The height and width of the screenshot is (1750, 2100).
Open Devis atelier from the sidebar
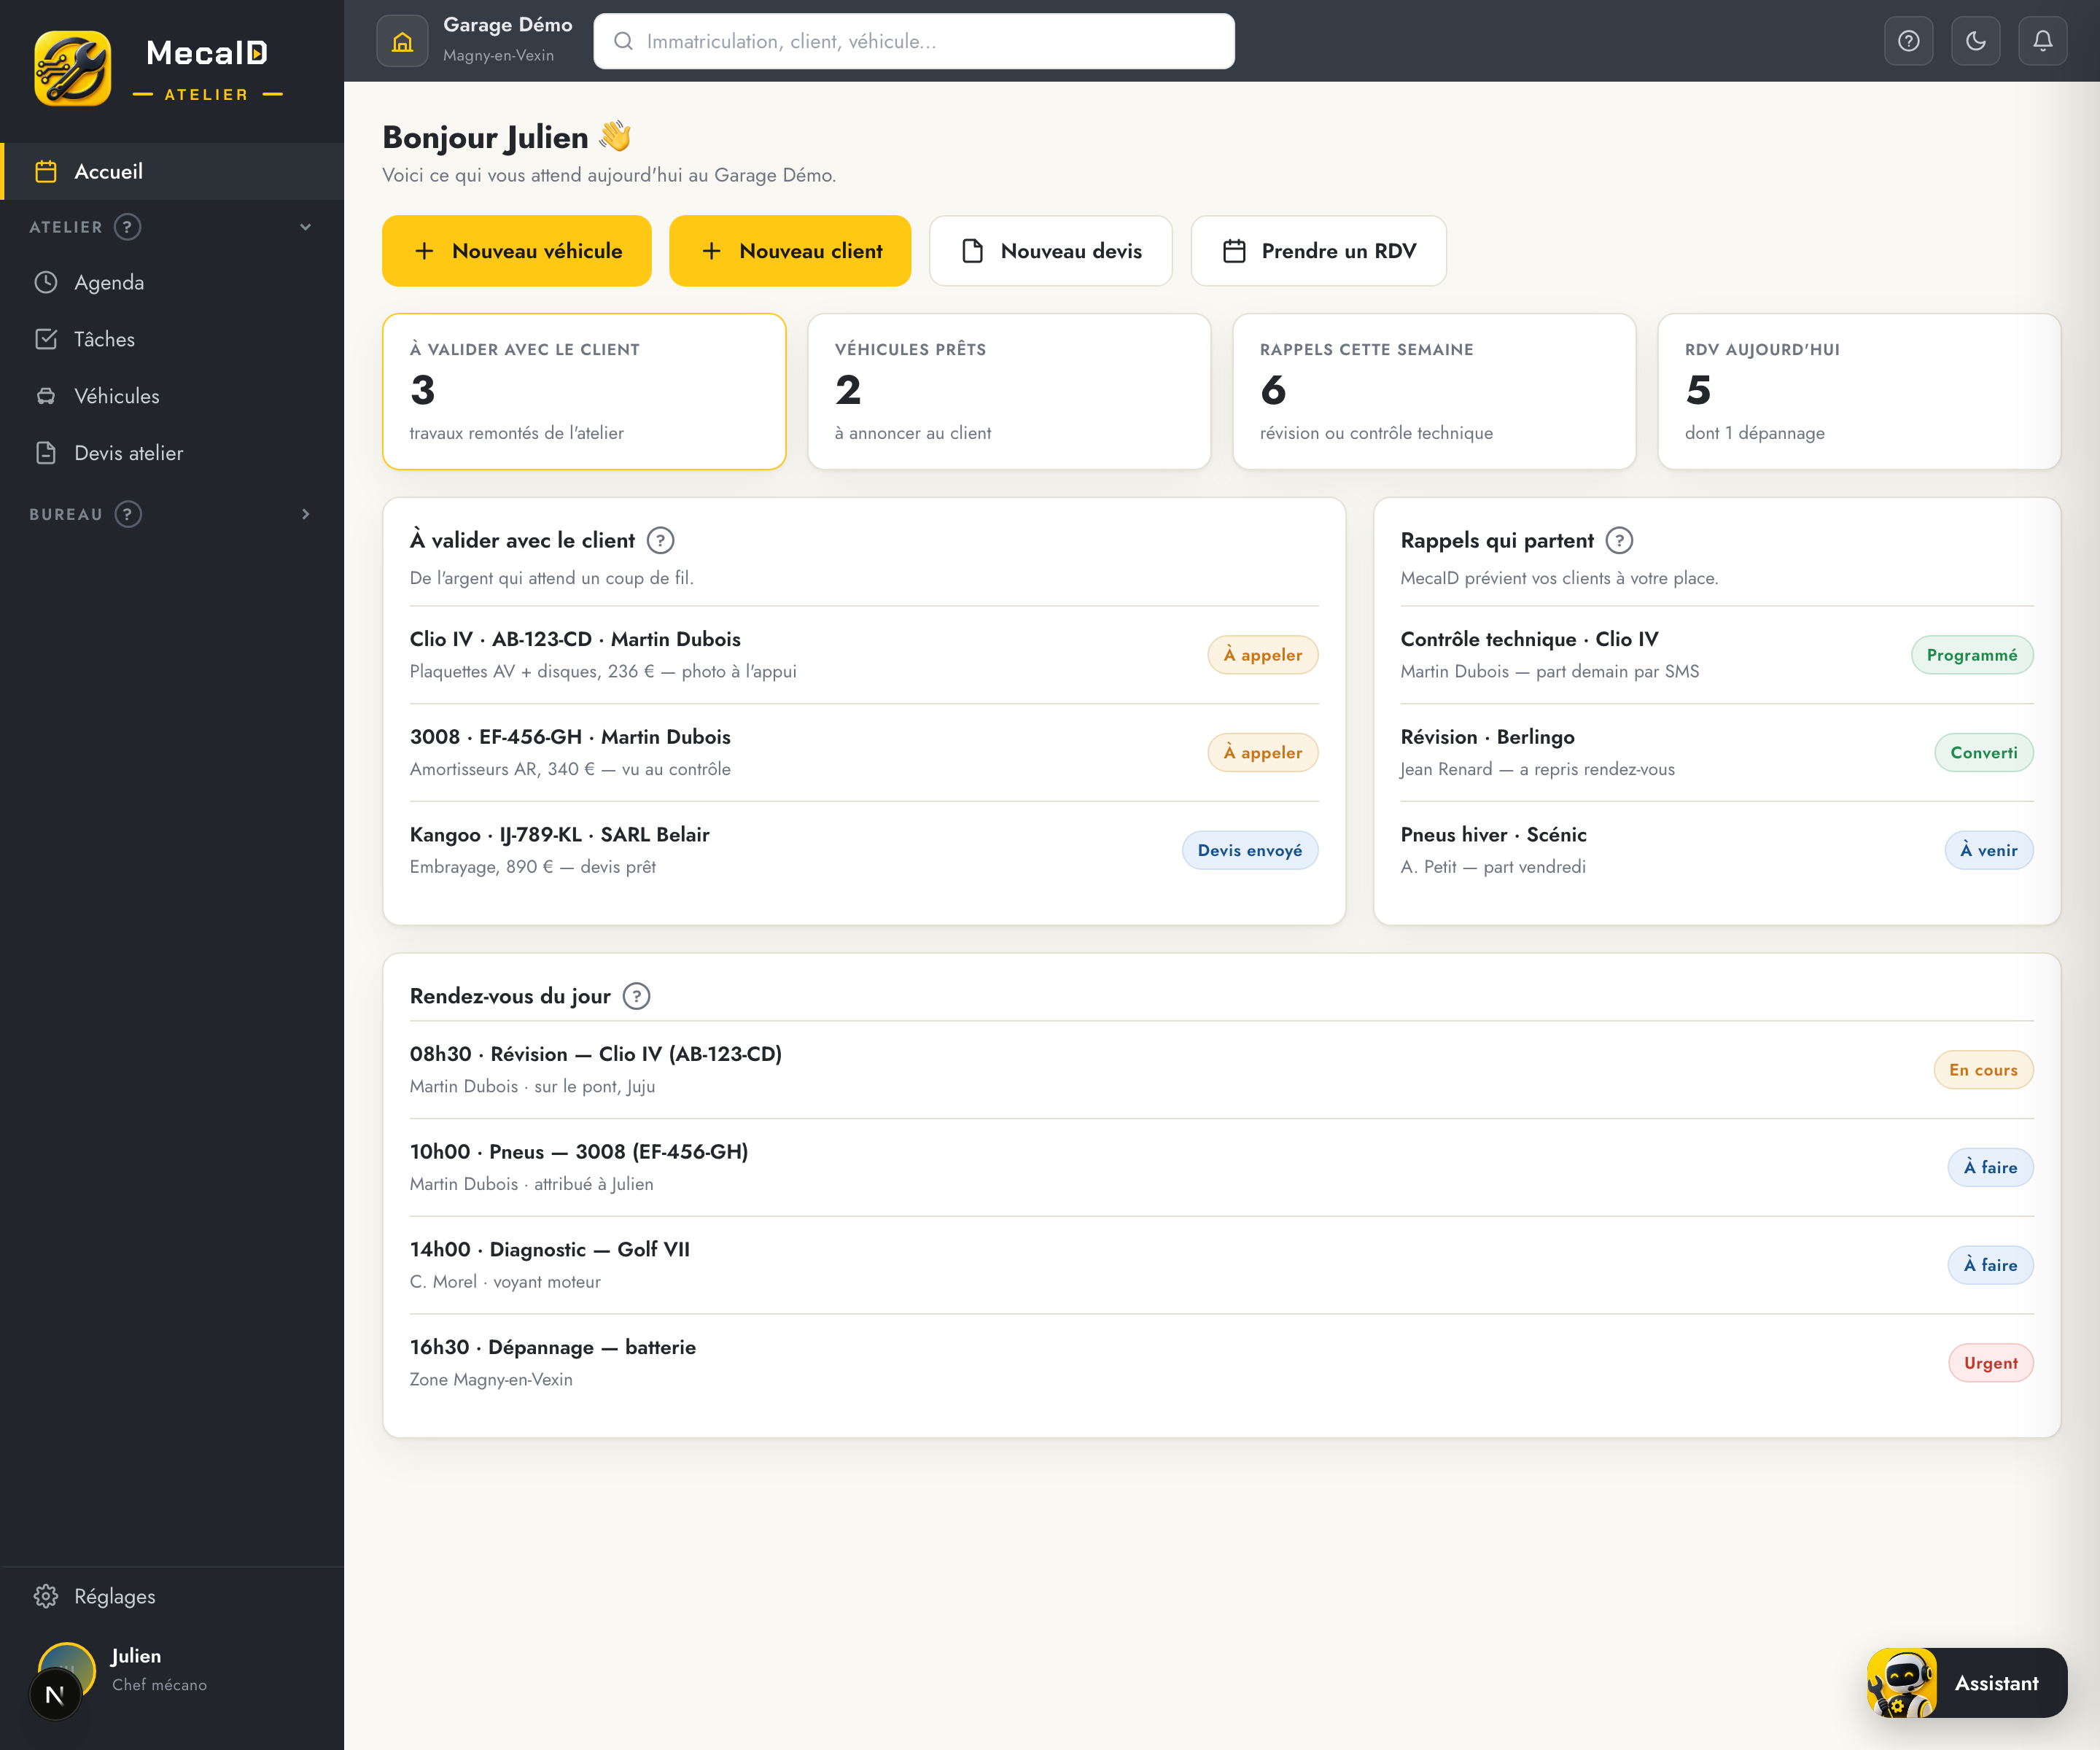172,453
